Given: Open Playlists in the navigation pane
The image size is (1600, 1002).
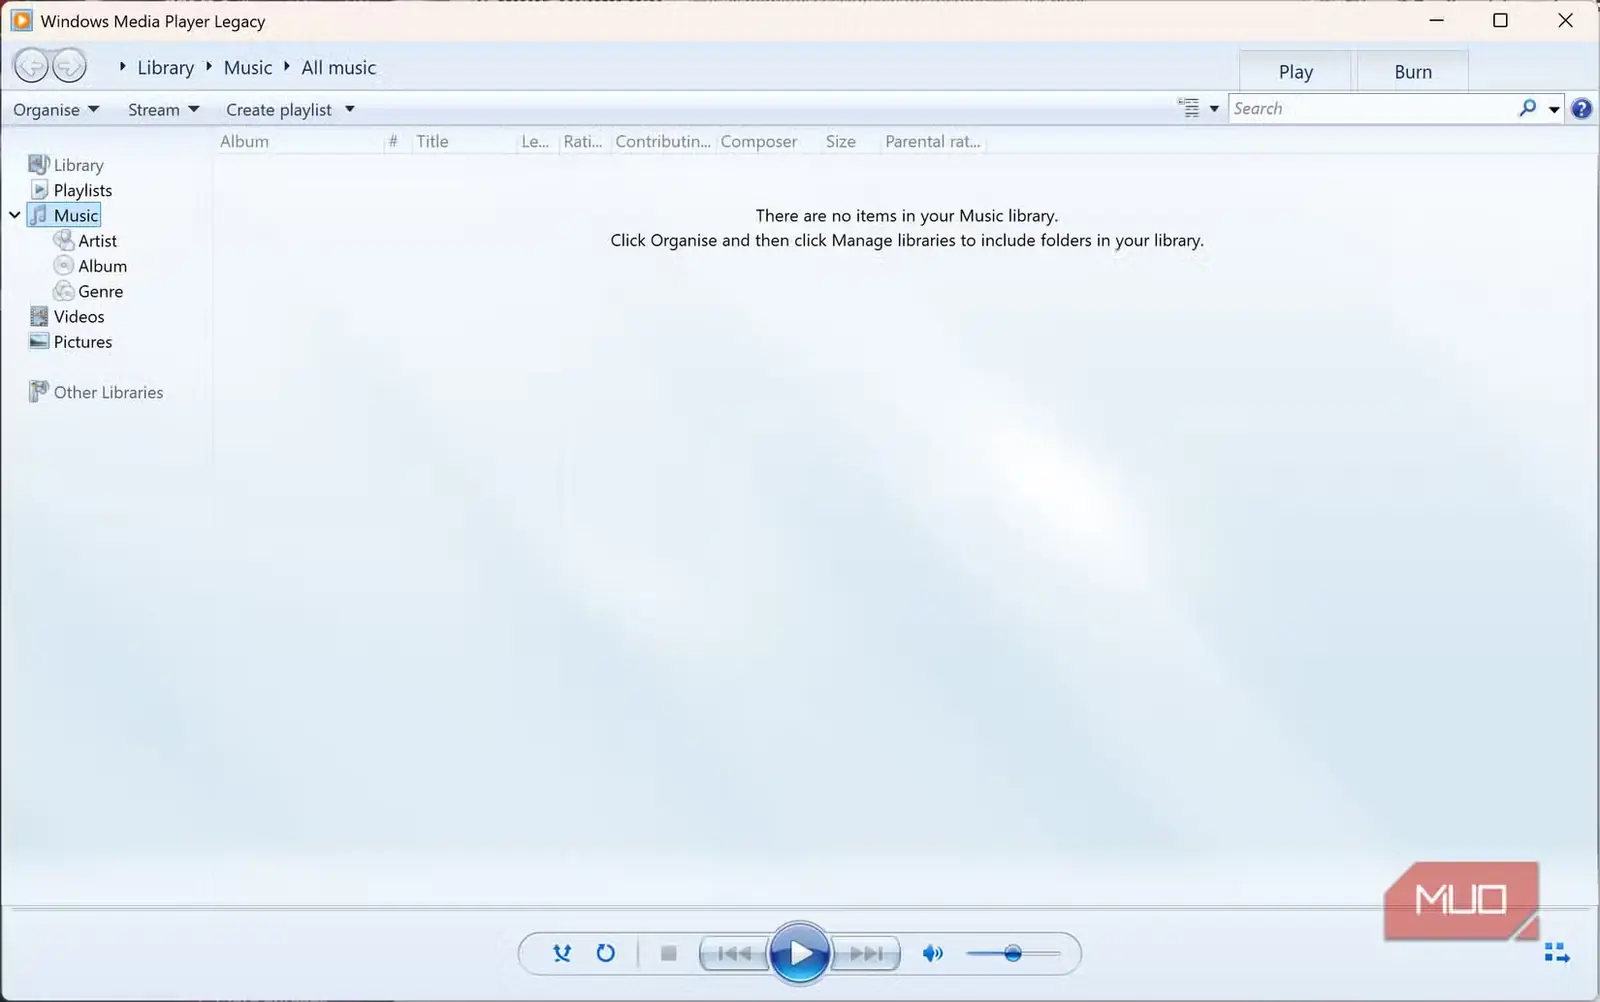Looking at the screenshot, I should 71,190.
